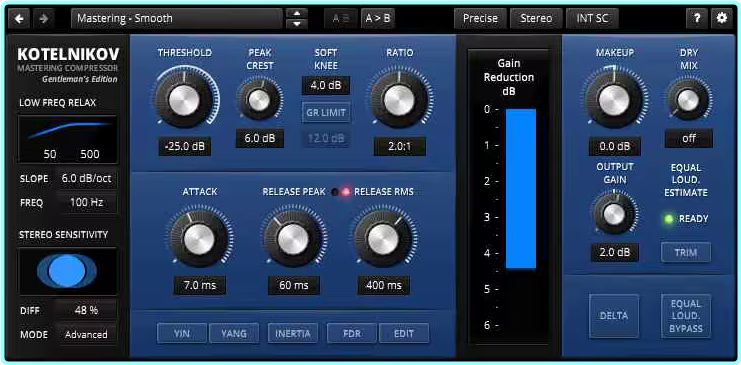Switch the Precise quality mode button
Screen dimensions: 741x365
point(480,18)
